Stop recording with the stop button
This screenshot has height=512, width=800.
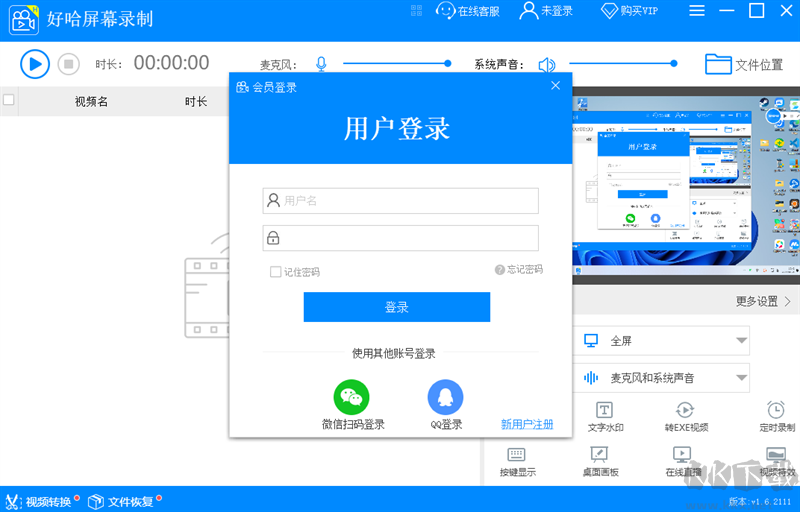(68, 64)
